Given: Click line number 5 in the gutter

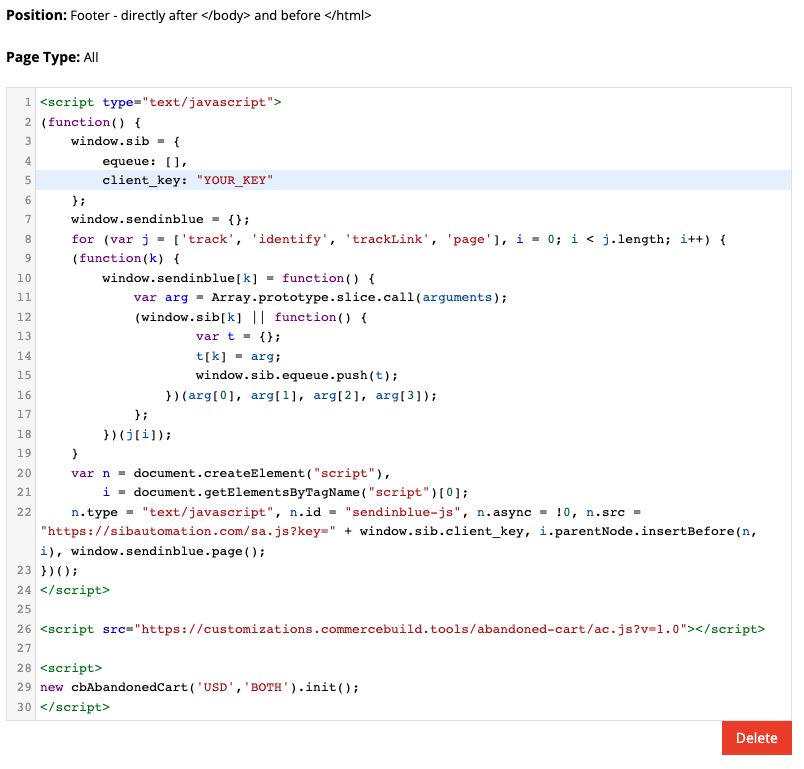Looking at the screenshot, I should pyautogui.click(x=28, y=180).
